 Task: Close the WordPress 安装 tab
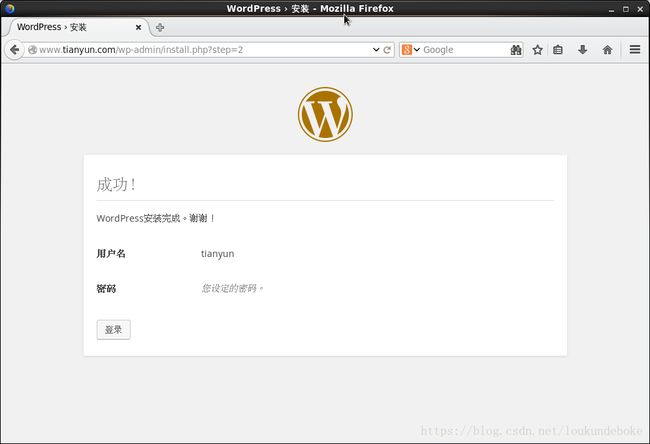point(138,27)
